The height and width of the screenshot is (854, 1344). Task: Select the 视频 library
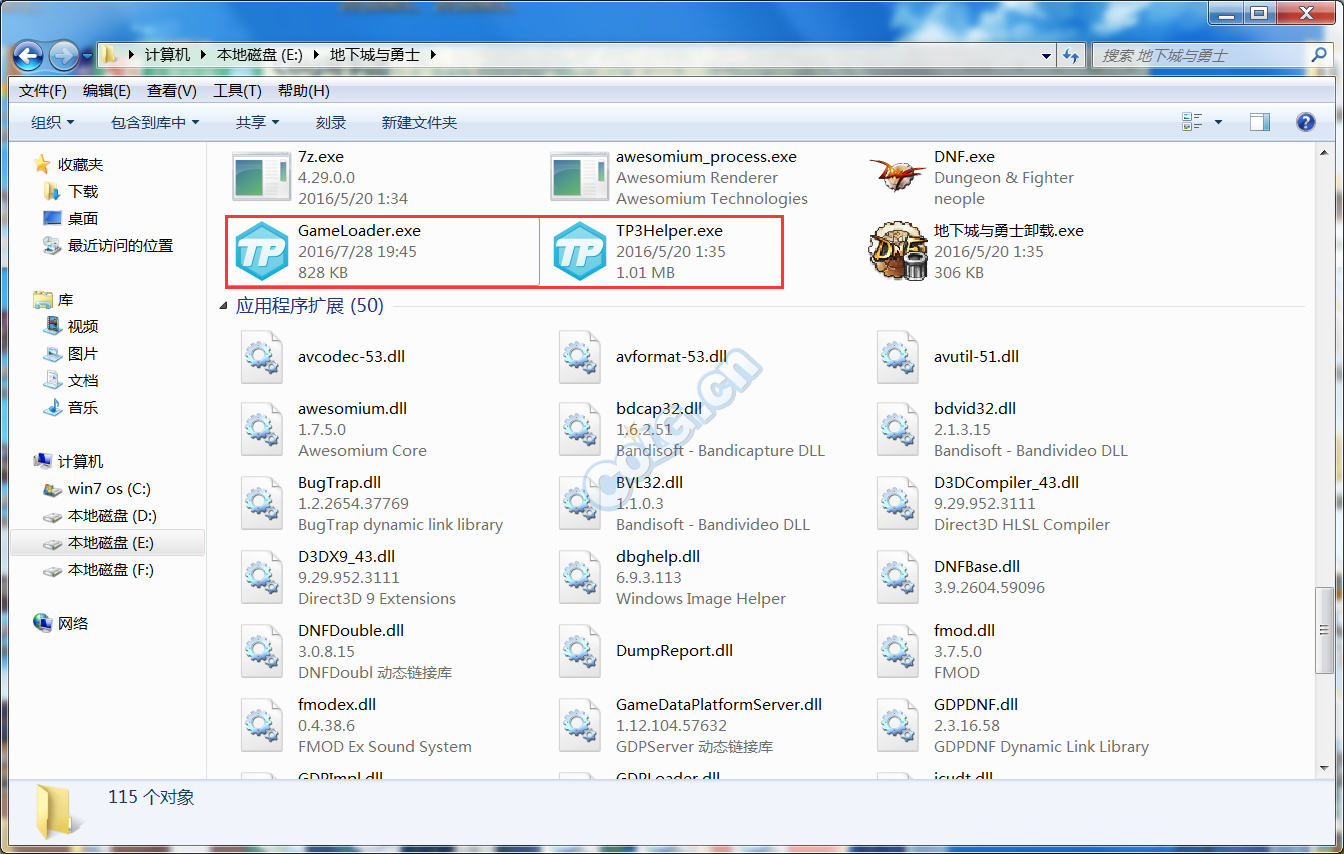72,326
